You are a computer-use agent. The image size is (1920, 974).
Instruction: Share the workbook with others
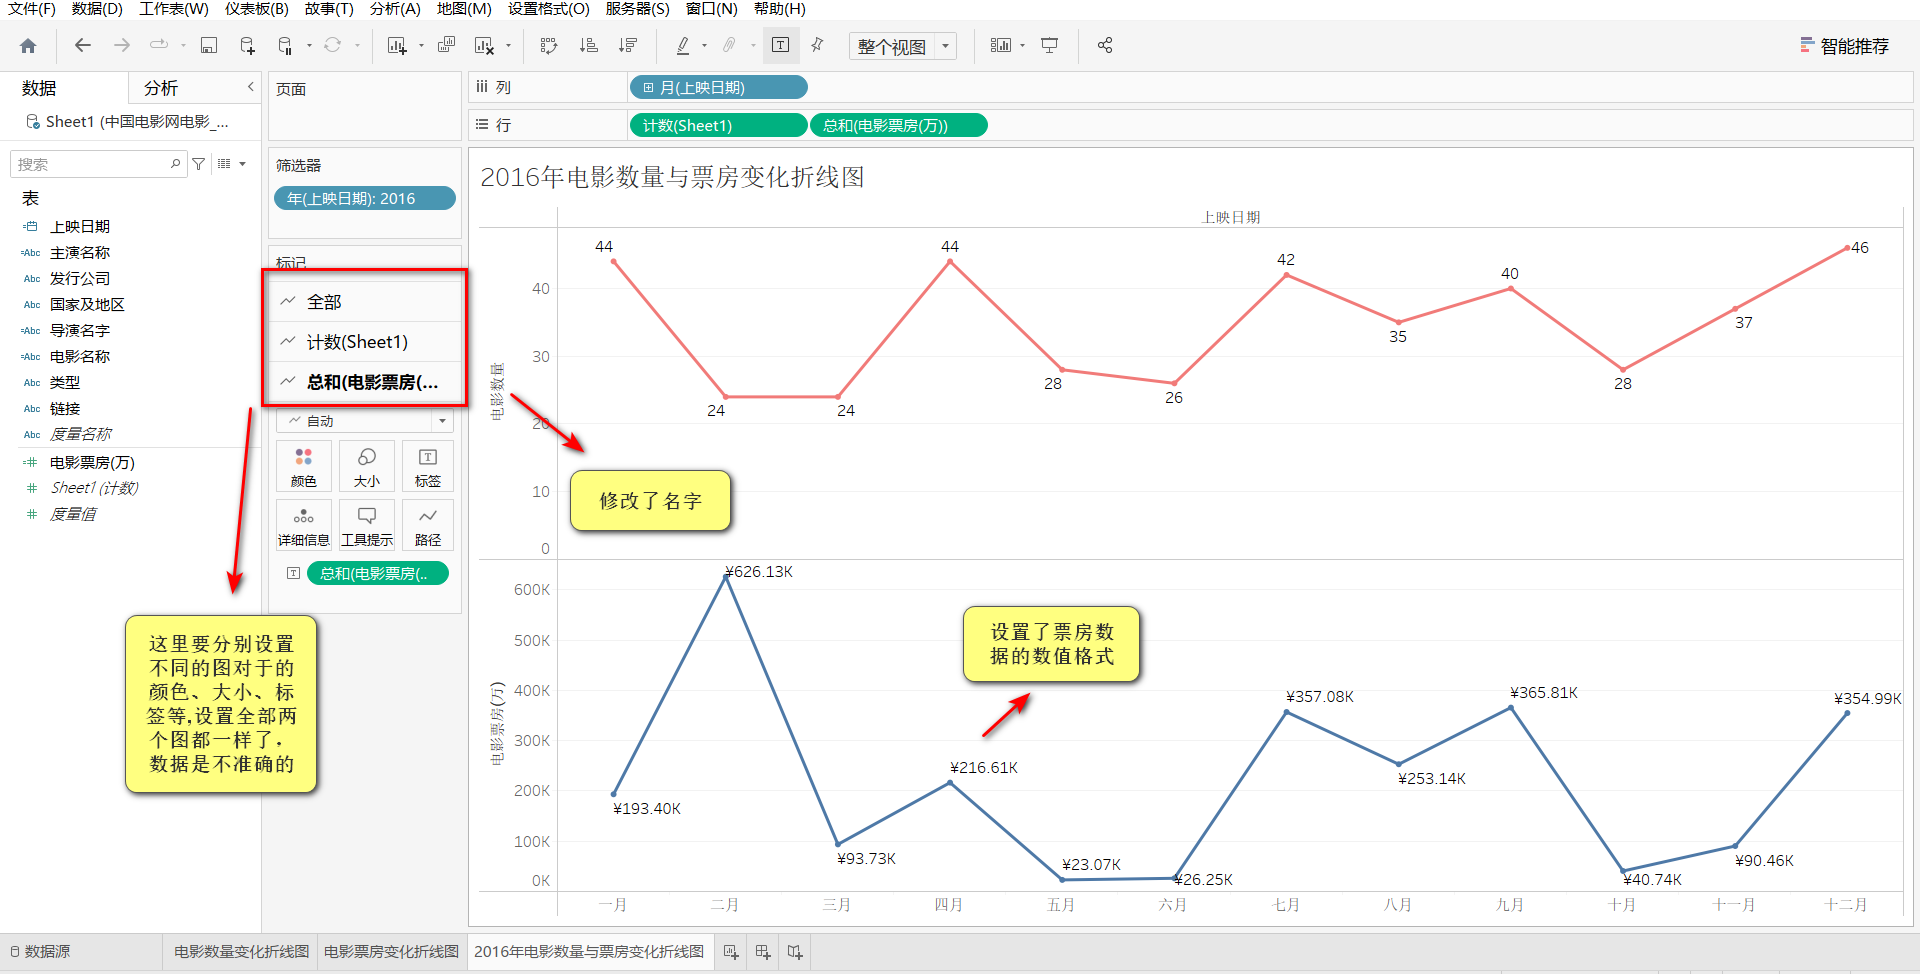(1105, 46)
